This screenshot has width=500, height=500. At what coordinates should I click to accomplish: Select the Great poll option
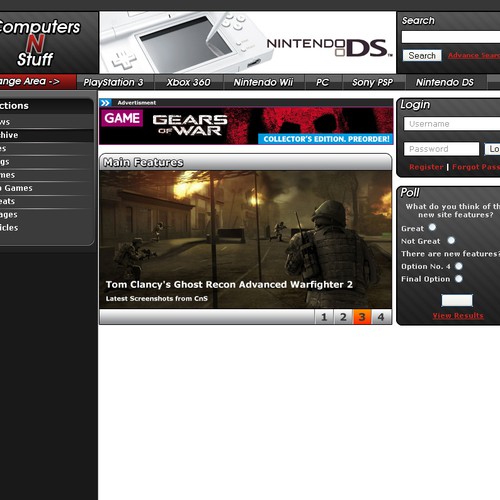click(432, 227)
